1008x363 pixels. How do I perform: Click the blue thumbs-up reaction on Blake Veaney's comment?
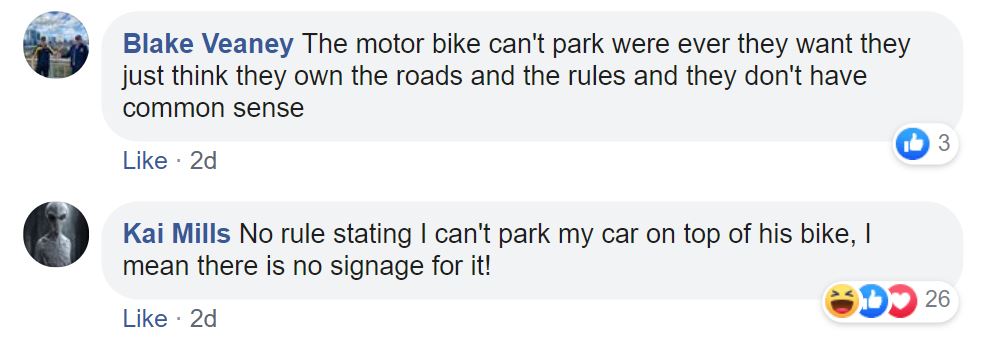pos(912,143)
